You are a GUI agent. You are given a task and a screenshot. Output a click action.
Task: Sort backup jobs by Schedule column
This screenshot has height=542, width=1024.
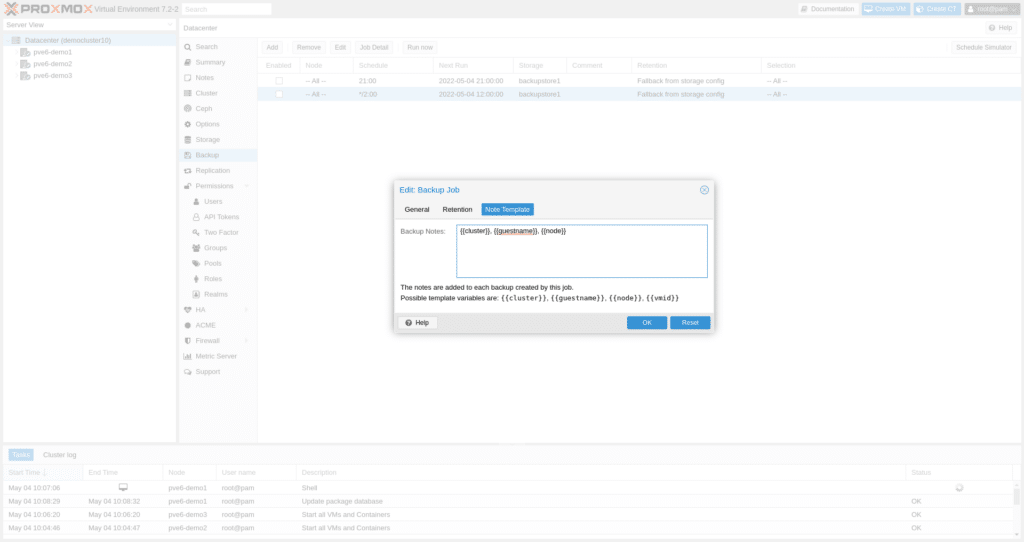point(393,65)
